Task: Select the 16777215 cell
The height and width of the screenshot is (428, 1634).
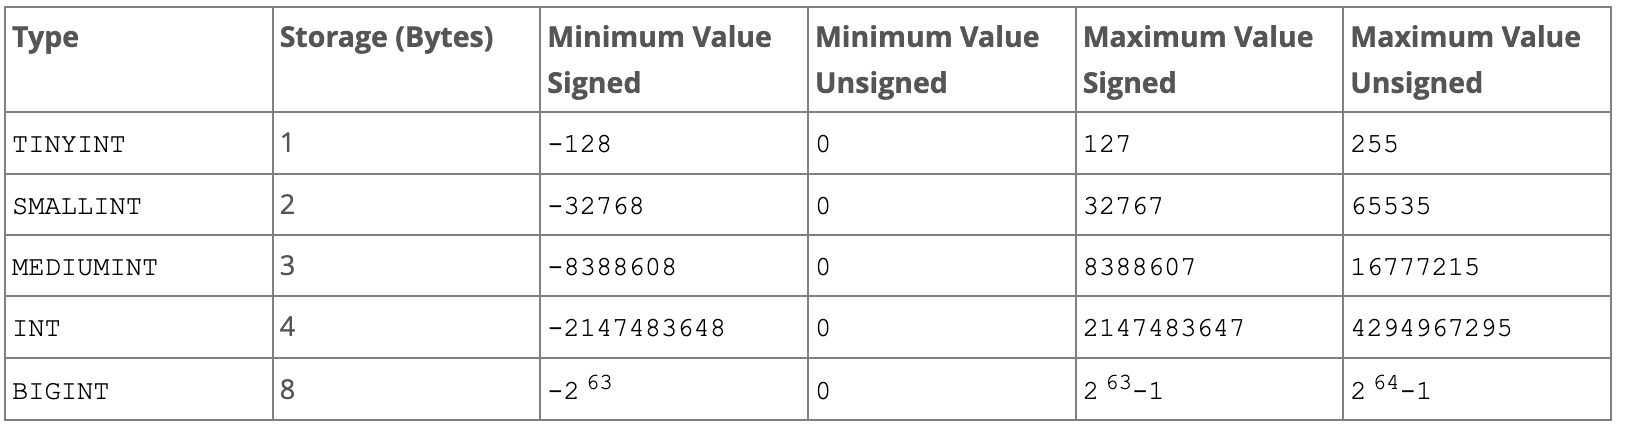Action: coord(1477,267)
